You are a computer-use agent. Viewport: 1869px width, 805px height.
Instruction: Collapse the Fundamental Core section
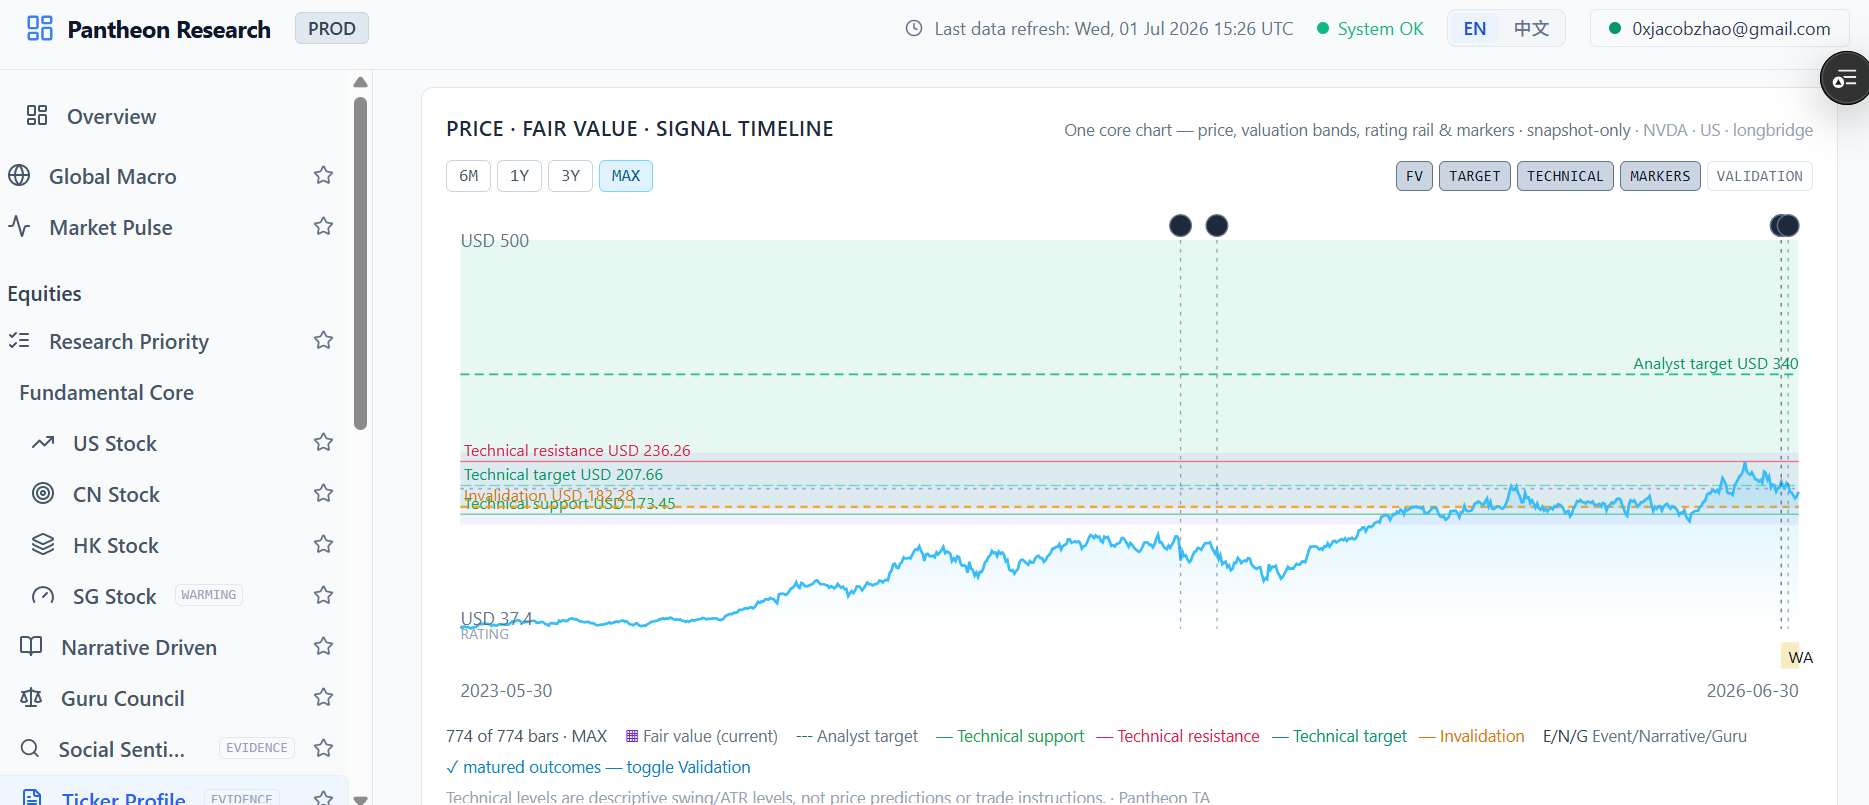point(106,392)
